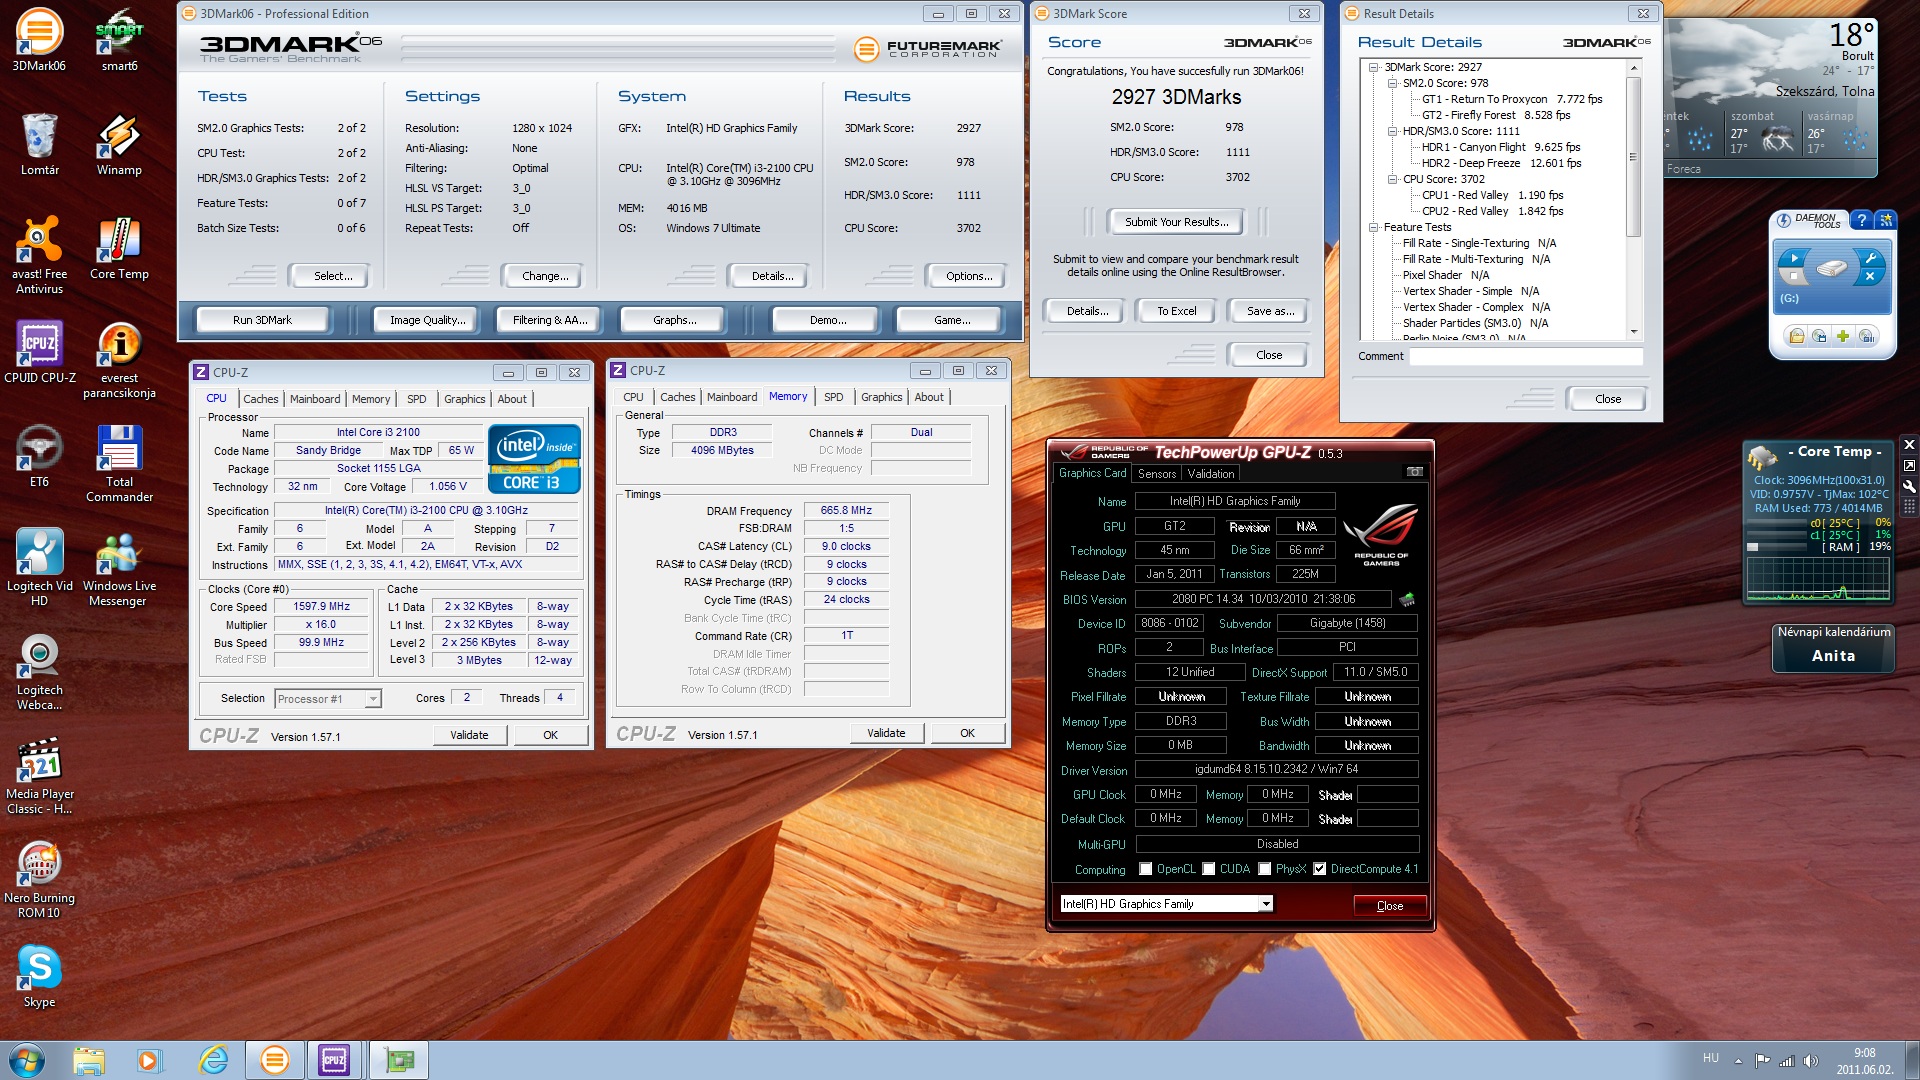Open Graphics tab in CPU-Z memory window
This screenshot has height=1080, width=1920.
[882, 397]
